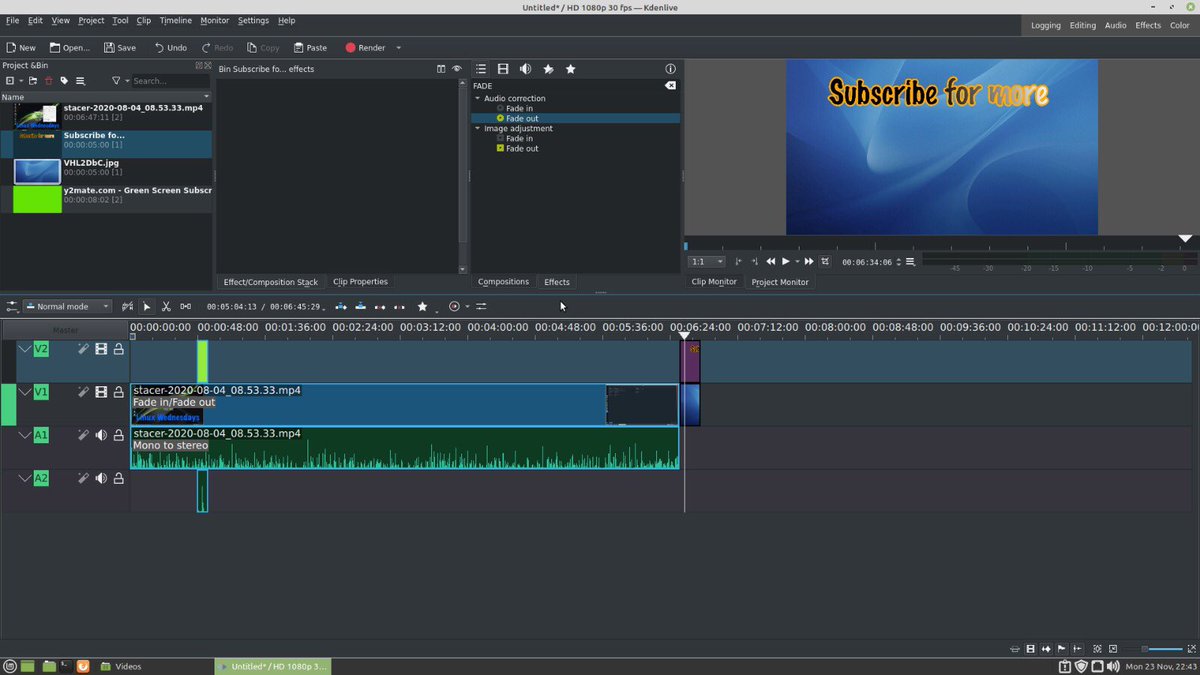Select VHL2DbC.jpg thumbnail in bin
Screen dimensions: 1200x675
37,171
